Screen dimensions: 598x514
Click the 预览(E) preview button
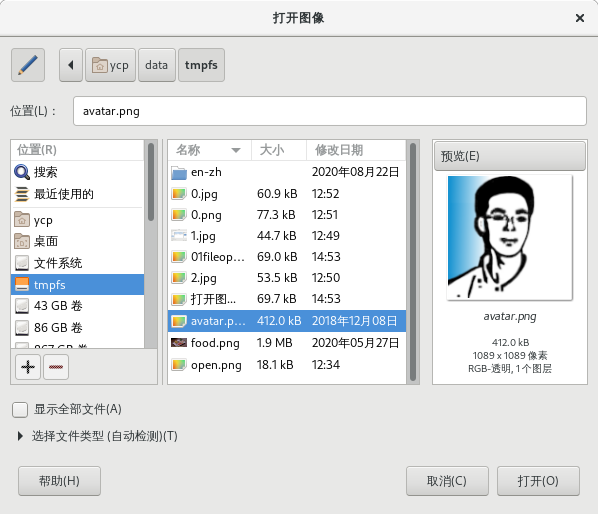click(x=510, y=156)
